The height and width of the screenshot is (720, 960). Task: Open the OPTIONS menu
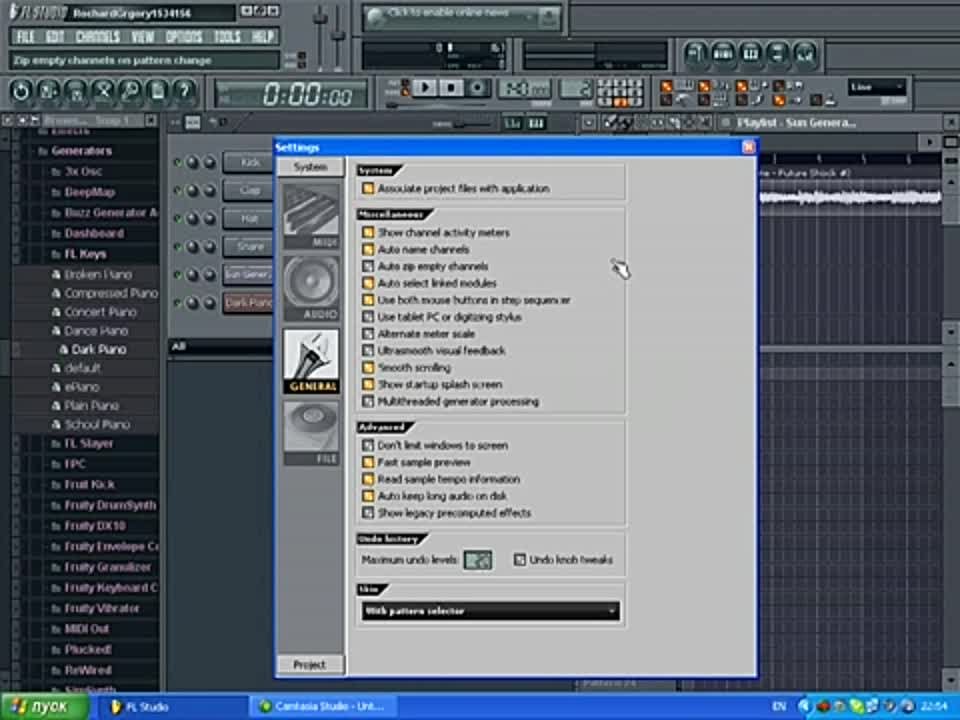tap(184, 37)
